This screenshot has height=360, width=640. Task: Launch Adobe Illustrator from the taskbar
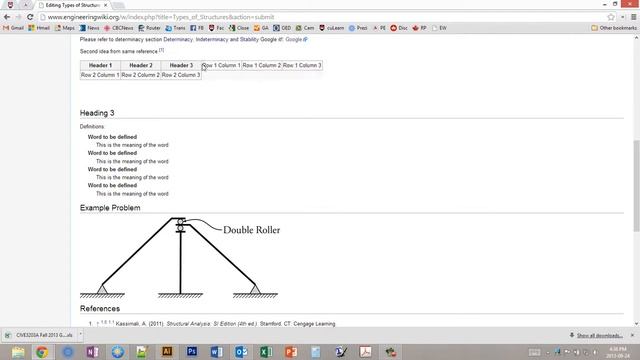point(167,352)
